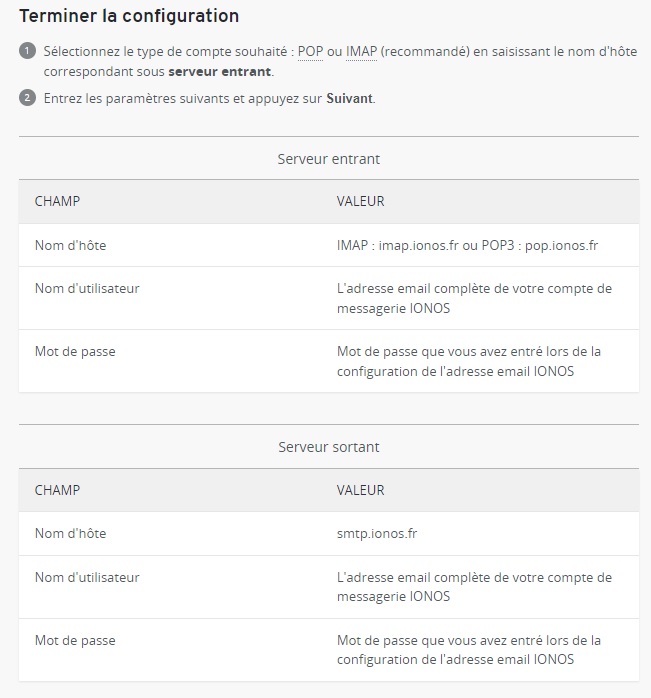Select the 'Nom d'hôte' cell under Serveur entrant
651x698 pixels.
pos(70,245)
